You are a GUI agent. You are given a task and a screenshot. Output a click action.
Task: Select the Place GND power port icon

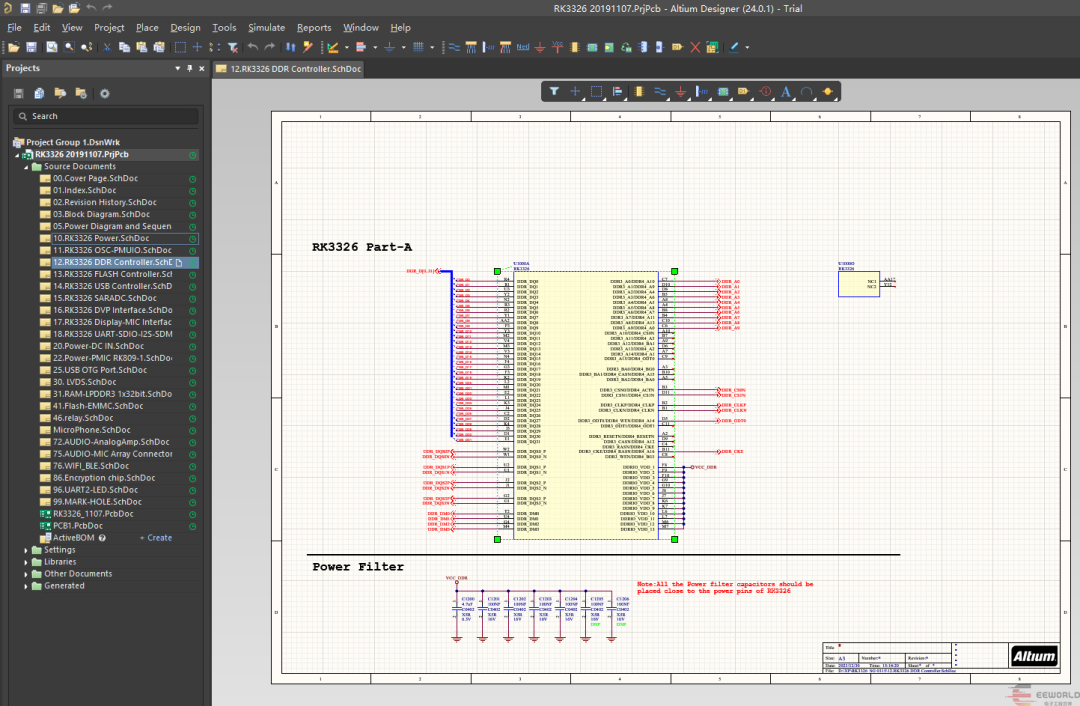[x=540, y=47]
